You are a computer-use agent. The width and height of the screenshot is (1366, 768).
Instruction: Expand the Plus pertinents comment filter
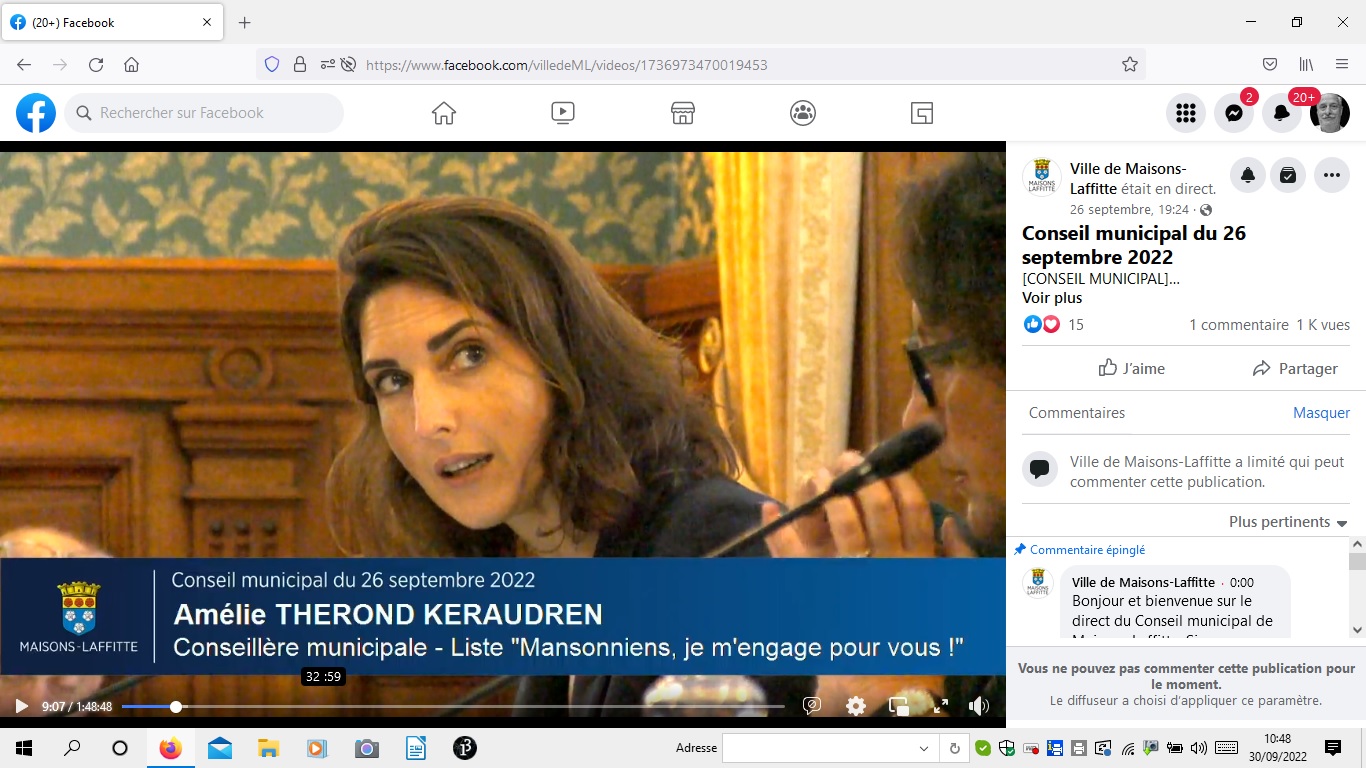(1288, 522)
